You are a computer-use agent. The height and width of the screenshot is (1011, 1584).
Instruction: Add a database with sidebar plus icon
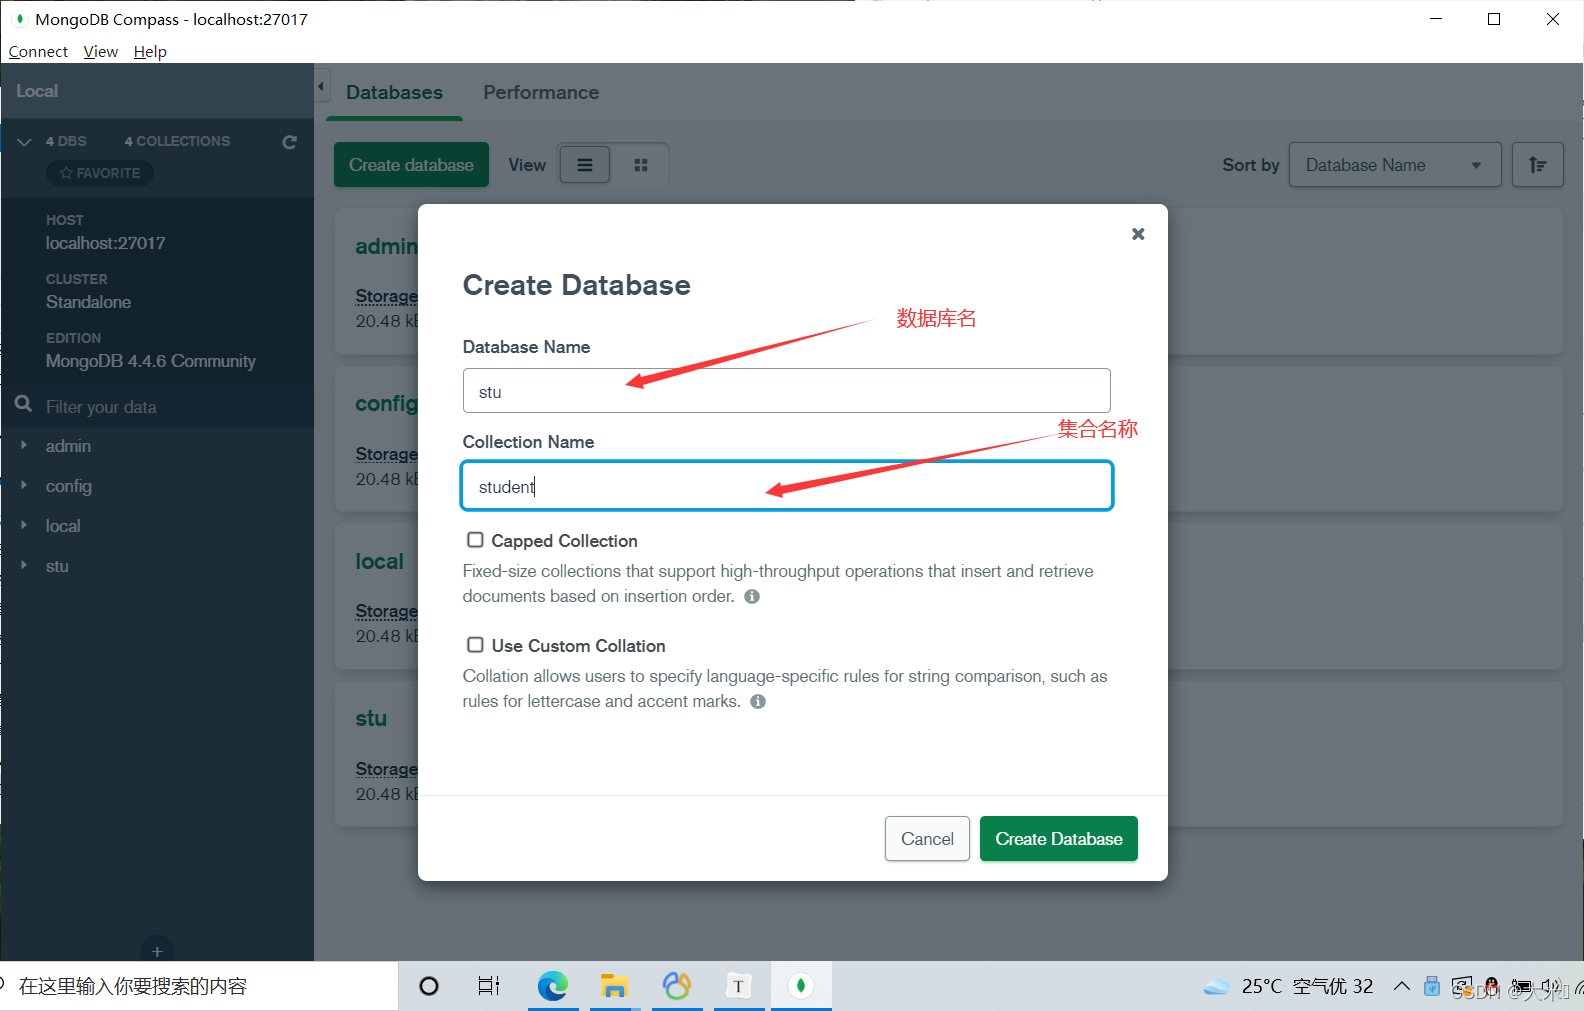157,951
